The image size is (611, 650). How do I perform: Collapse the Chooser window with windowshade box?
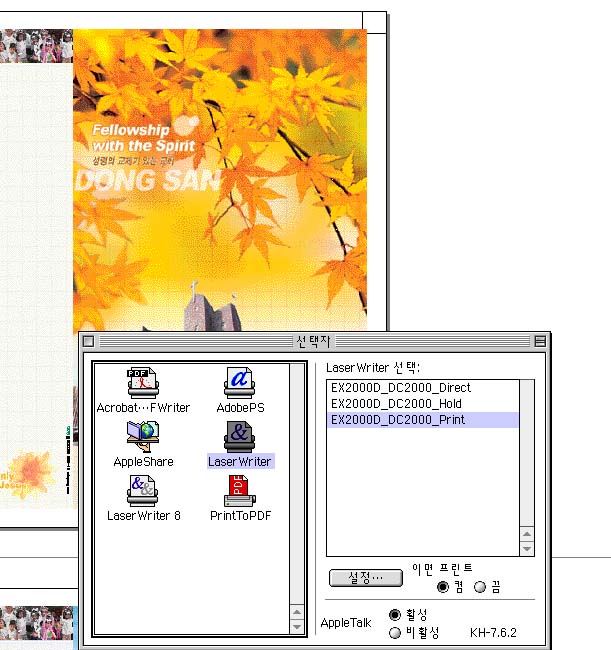click(540, 342)
